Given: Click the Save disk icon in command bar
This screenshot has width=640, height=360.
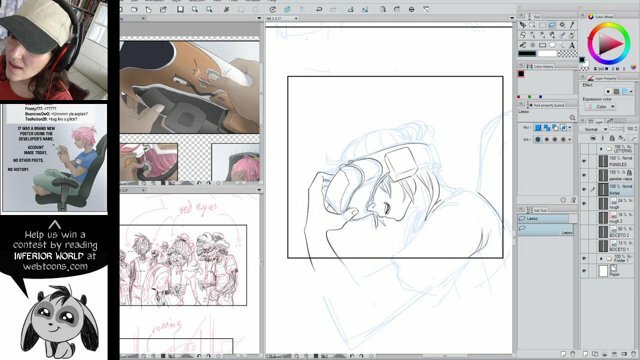Looking at the screenshot, I should [180, 9].
